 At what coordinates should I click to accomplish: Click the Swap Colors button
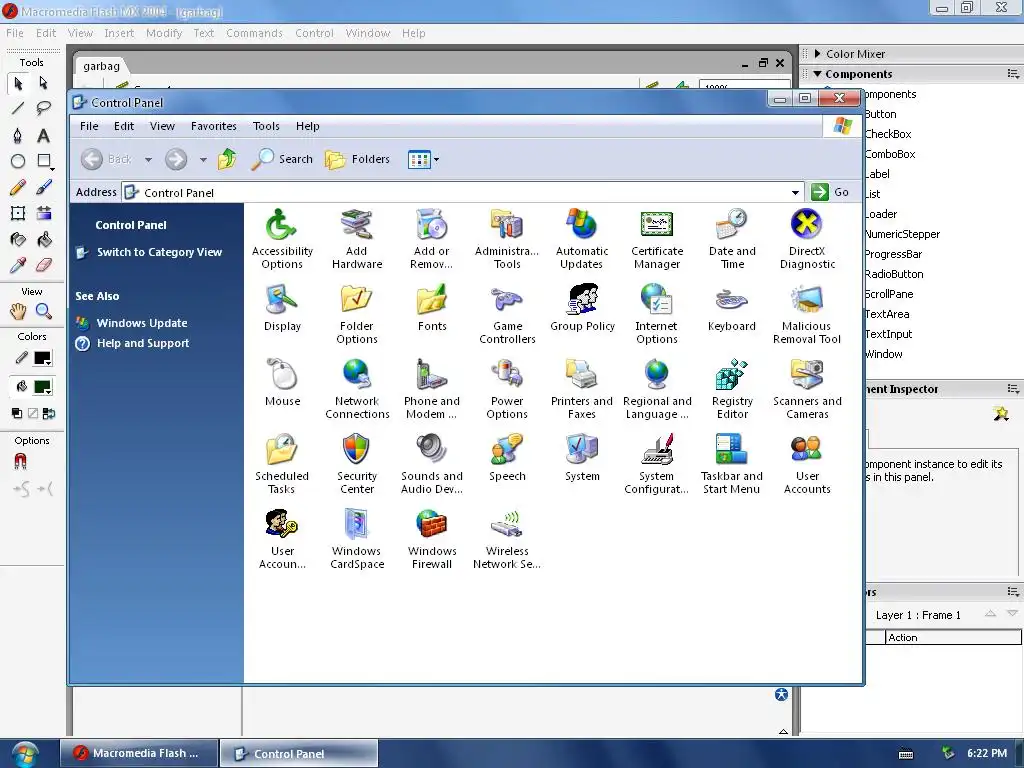coord(49,413)
